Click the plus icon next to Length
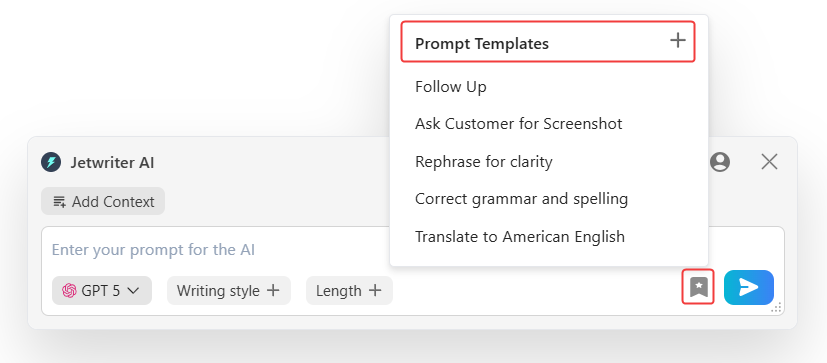The height and width of the screenshot is (363, 827). click(x=374, y=290)
